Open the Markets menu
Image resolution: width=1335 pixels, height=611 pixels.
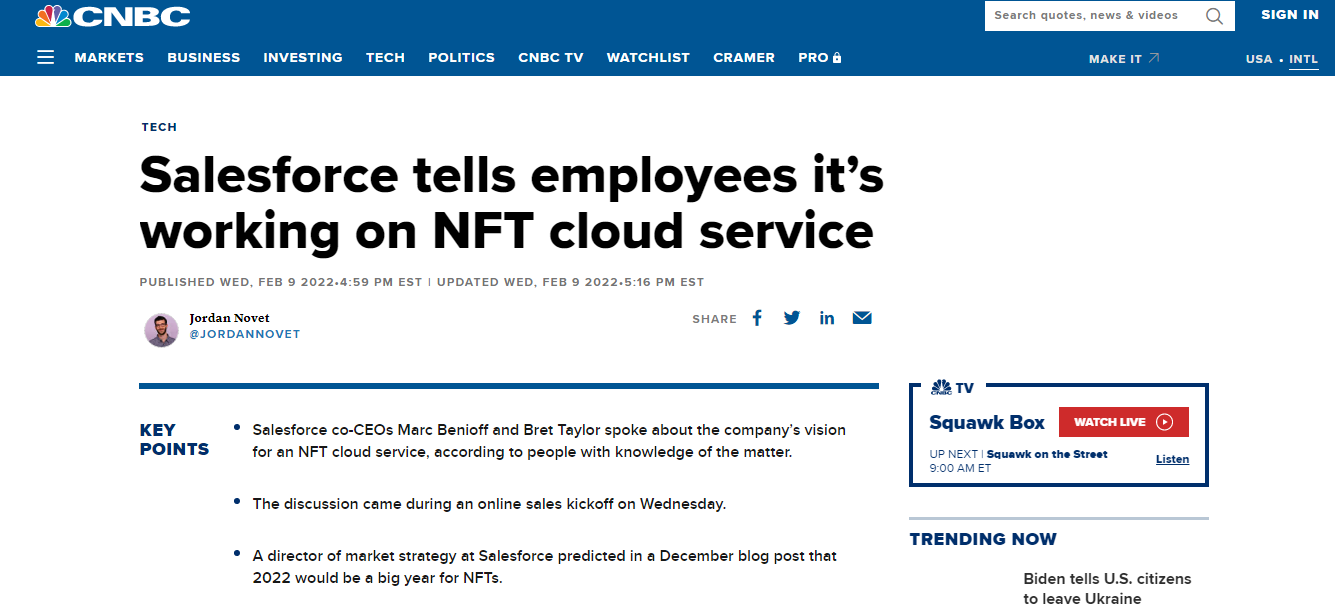(109, 58)
